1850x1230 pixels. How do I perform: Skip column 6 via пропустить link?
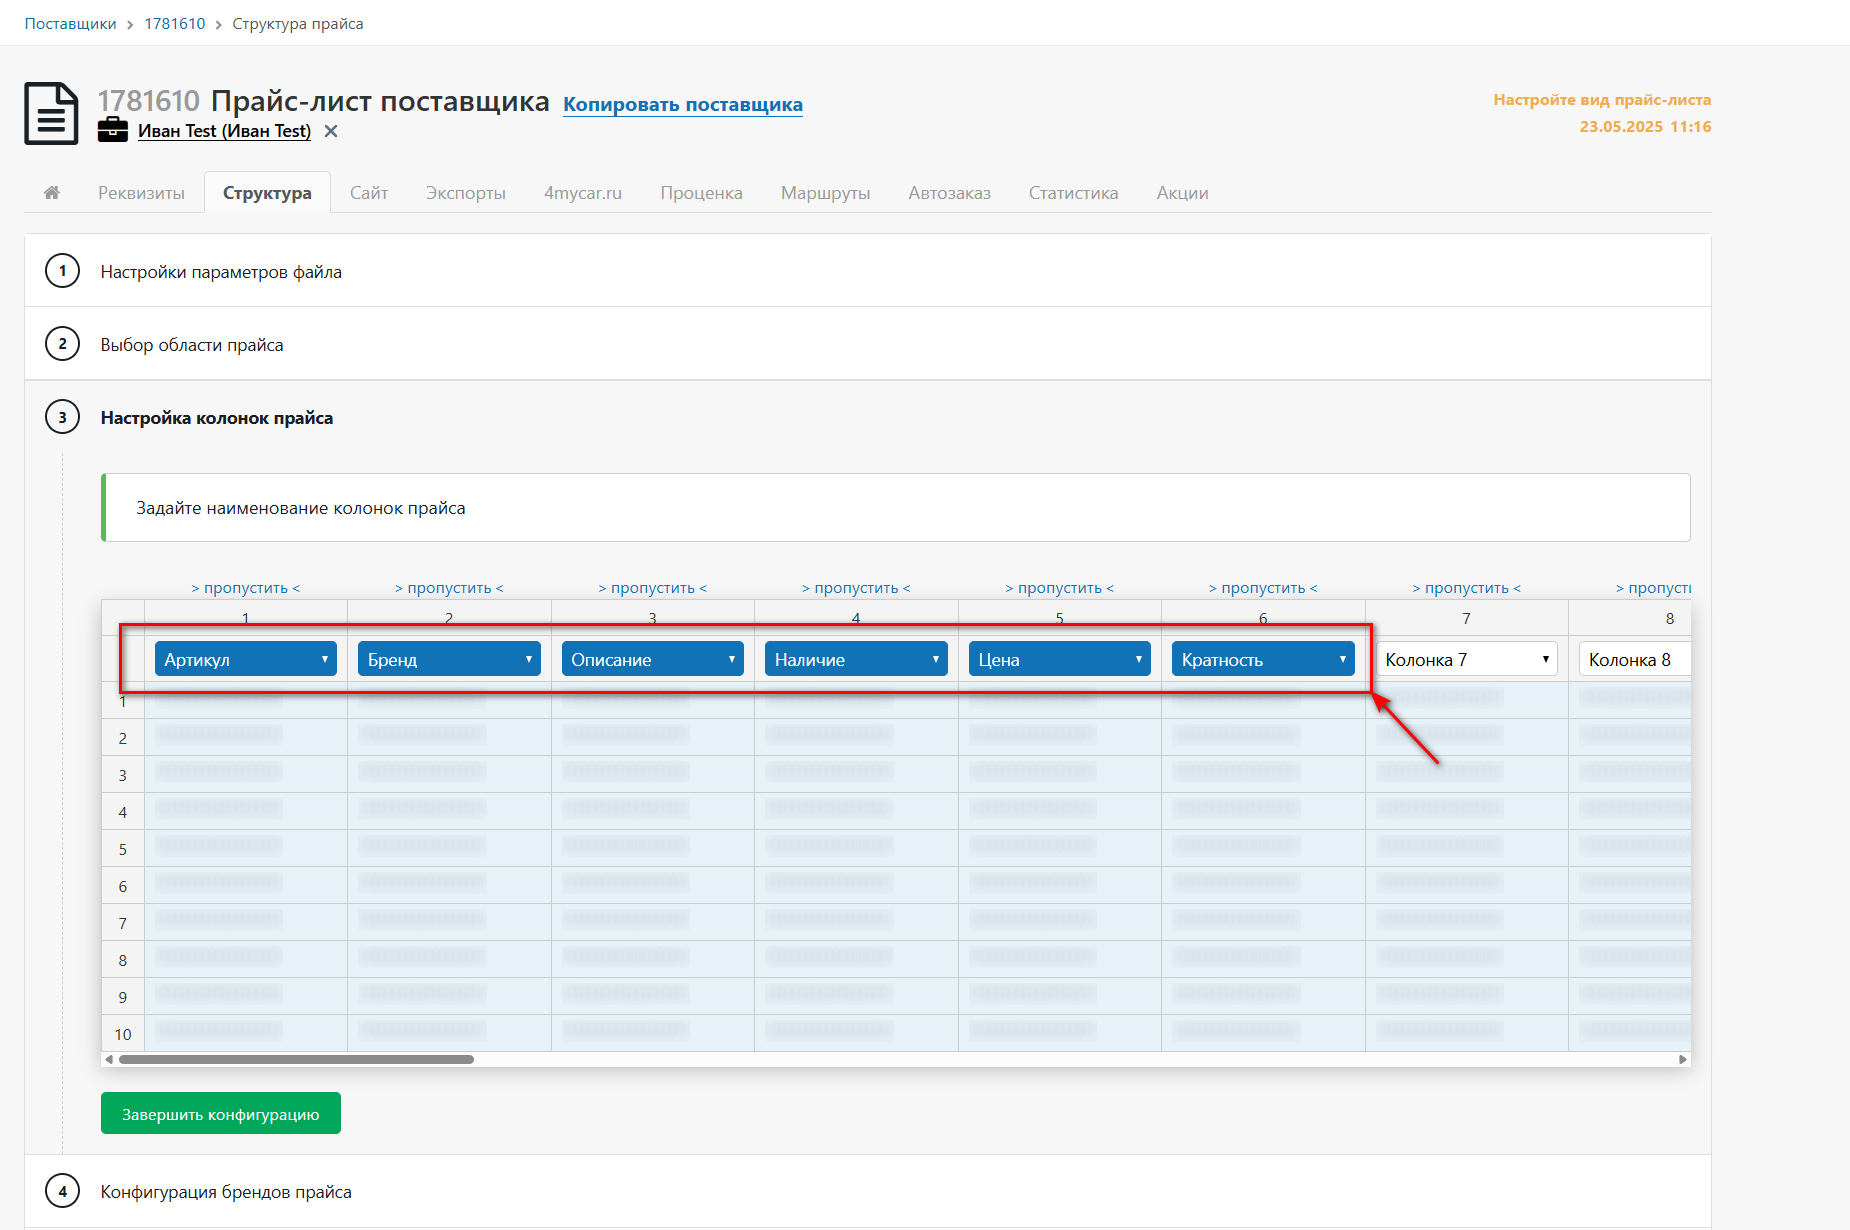(1263, 588)
